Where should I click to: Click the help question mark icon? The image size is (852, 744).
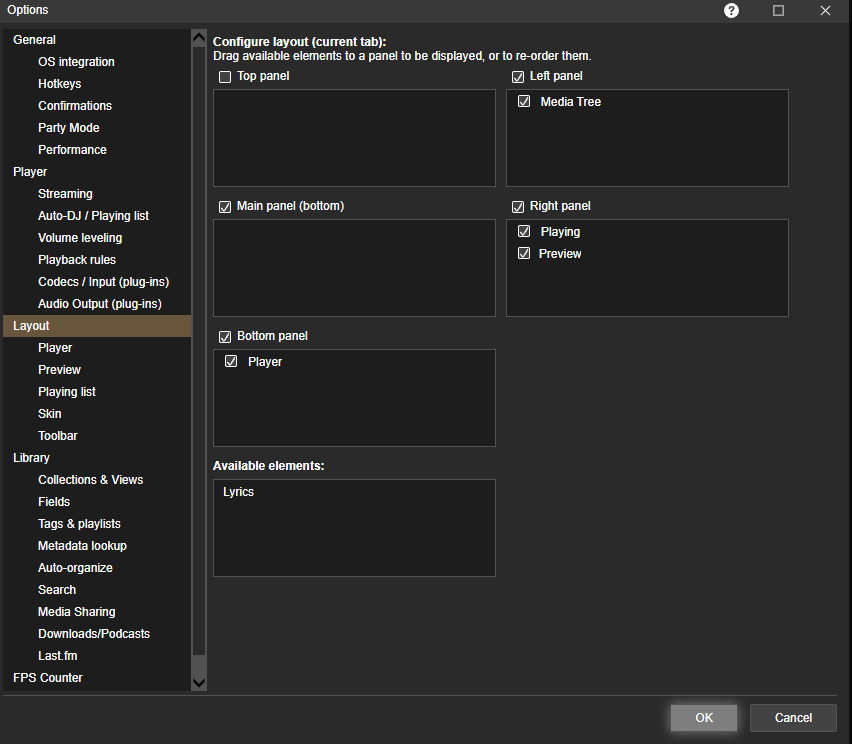tap(731, 10)
